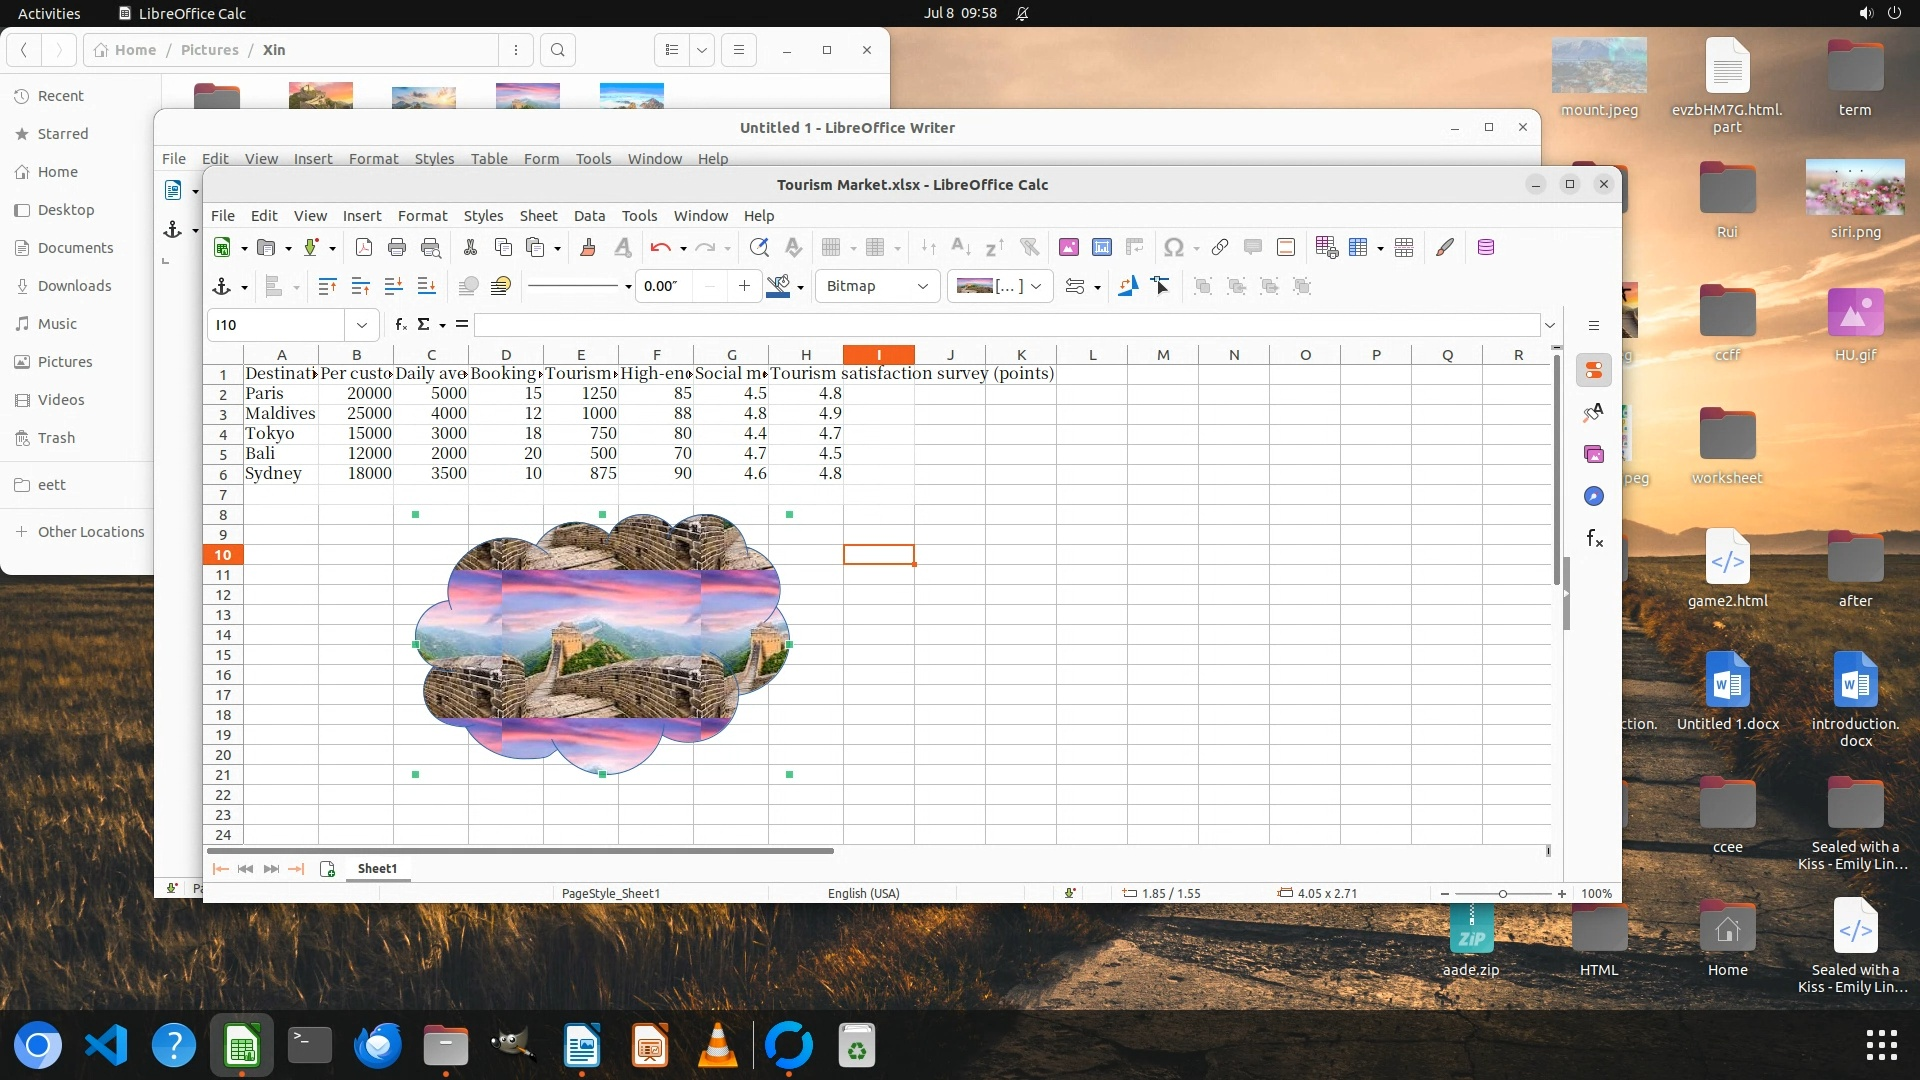Open the Bitmap fill type dropdown
Viewport: 1920px width, 1080px height.
pos(877,286)
